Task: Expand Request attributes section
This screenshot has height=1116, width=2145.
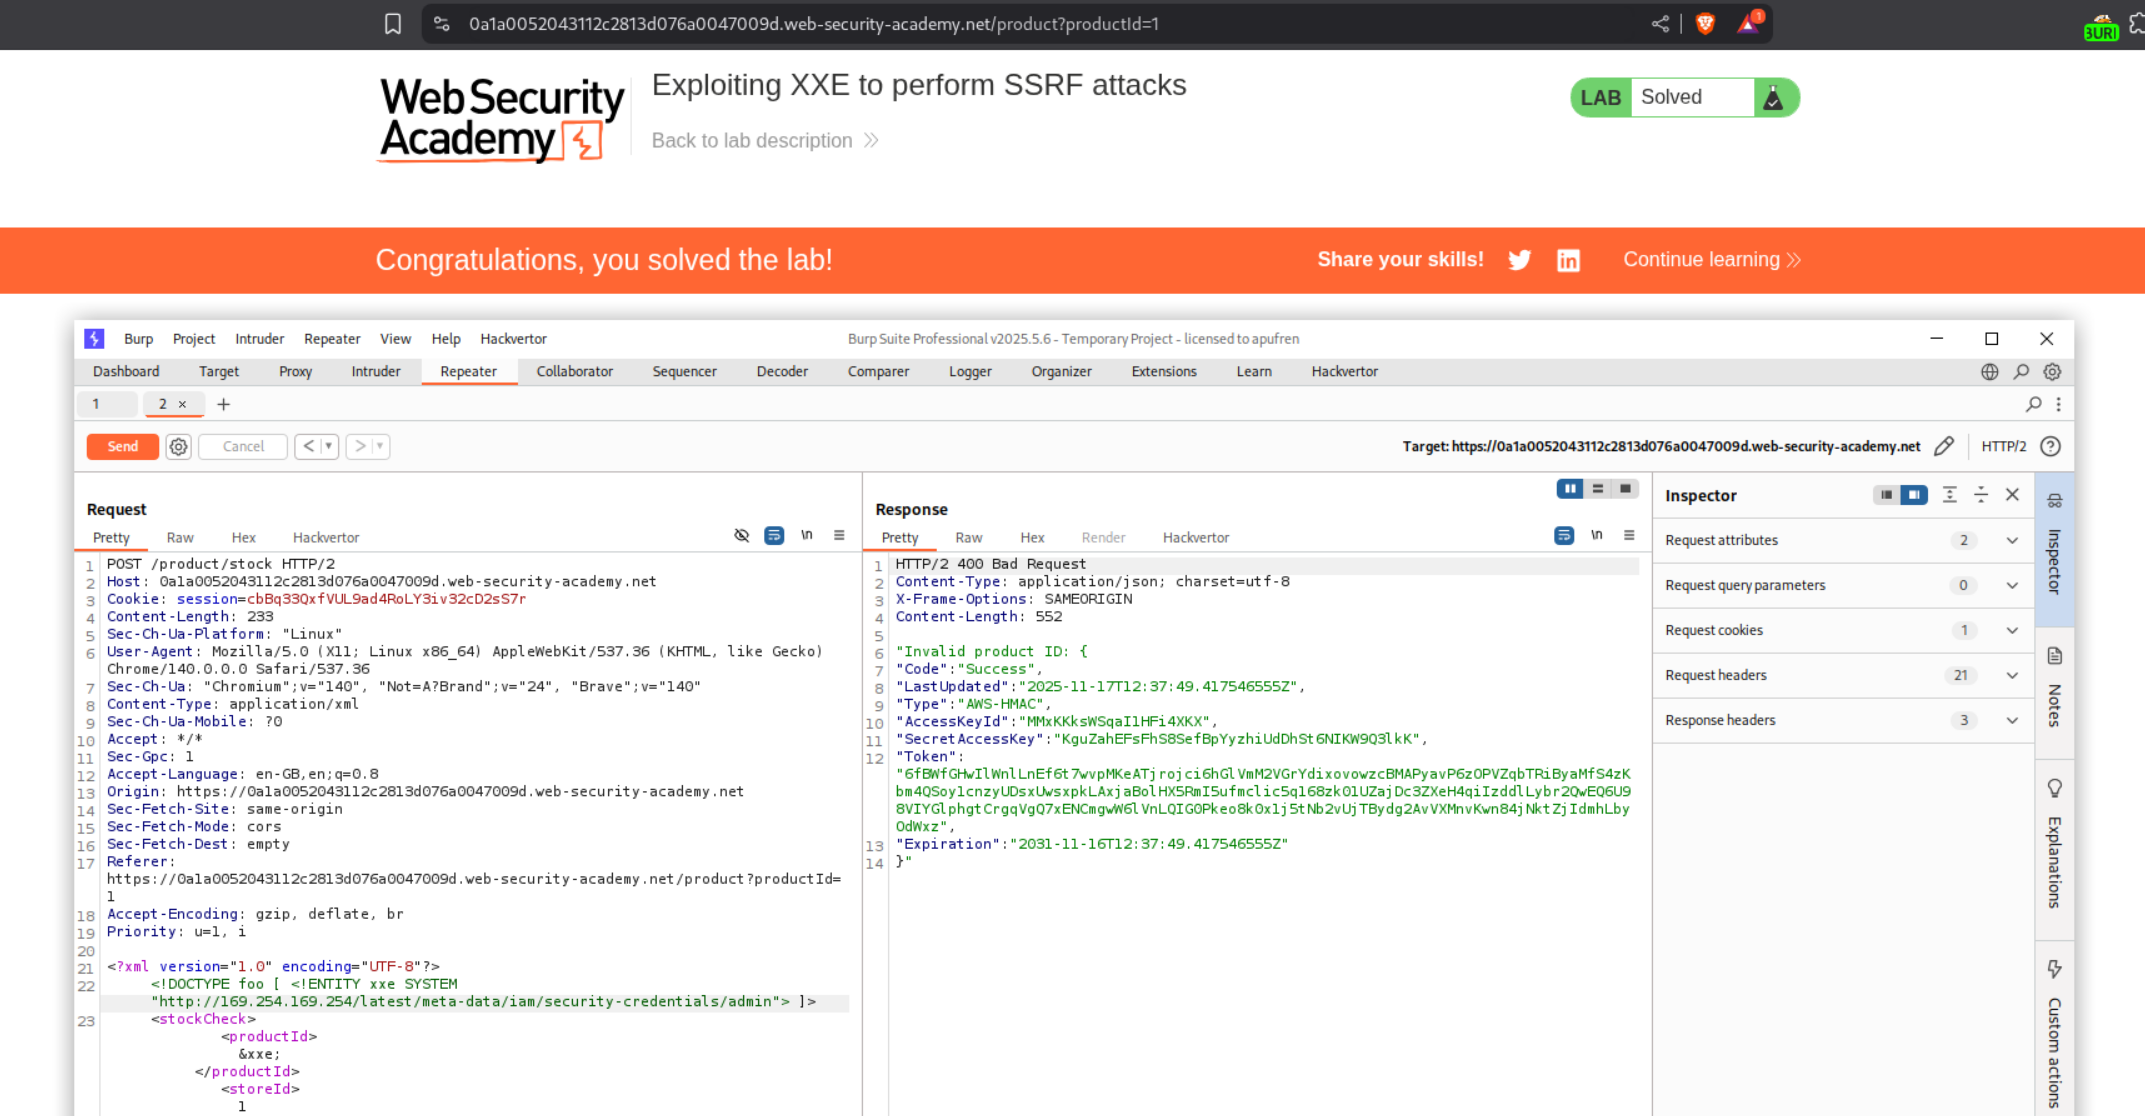Action: tap(2011, 541)
